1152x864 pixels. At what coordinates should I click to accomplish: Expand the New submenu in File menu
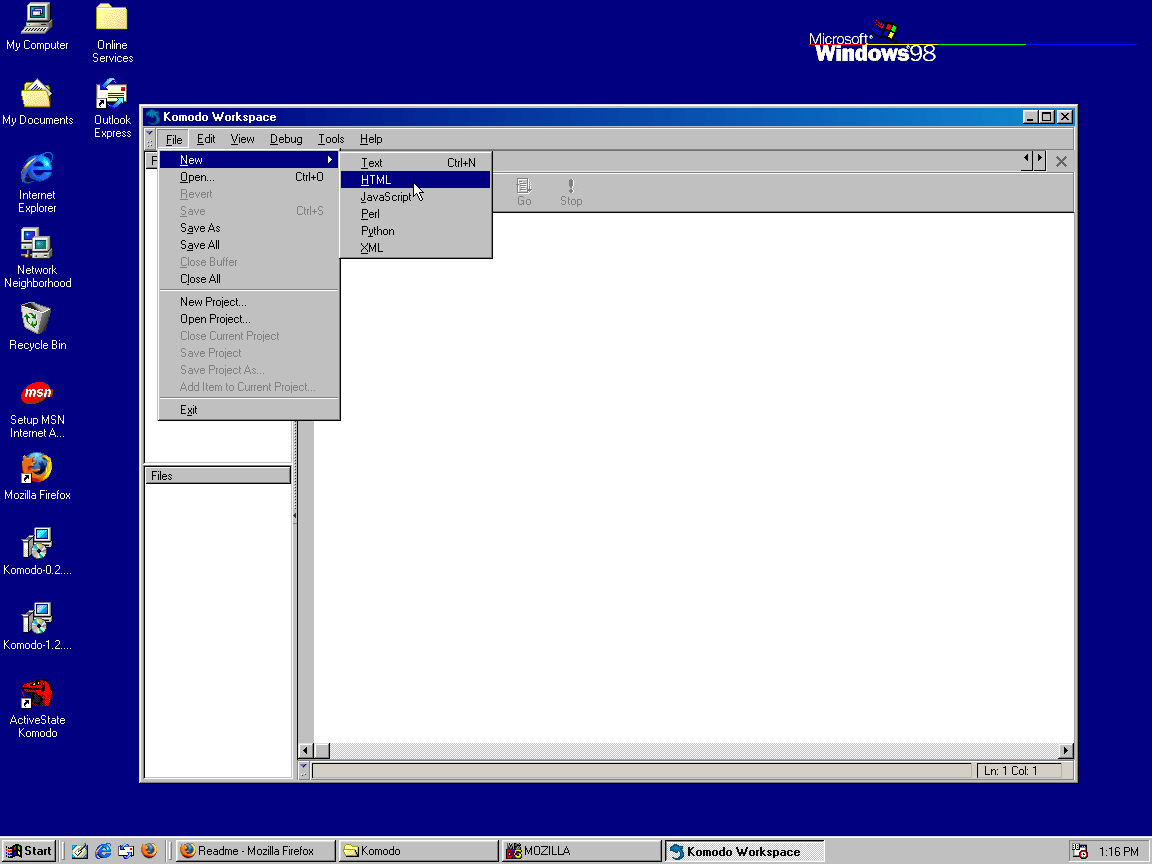(249, 159)
